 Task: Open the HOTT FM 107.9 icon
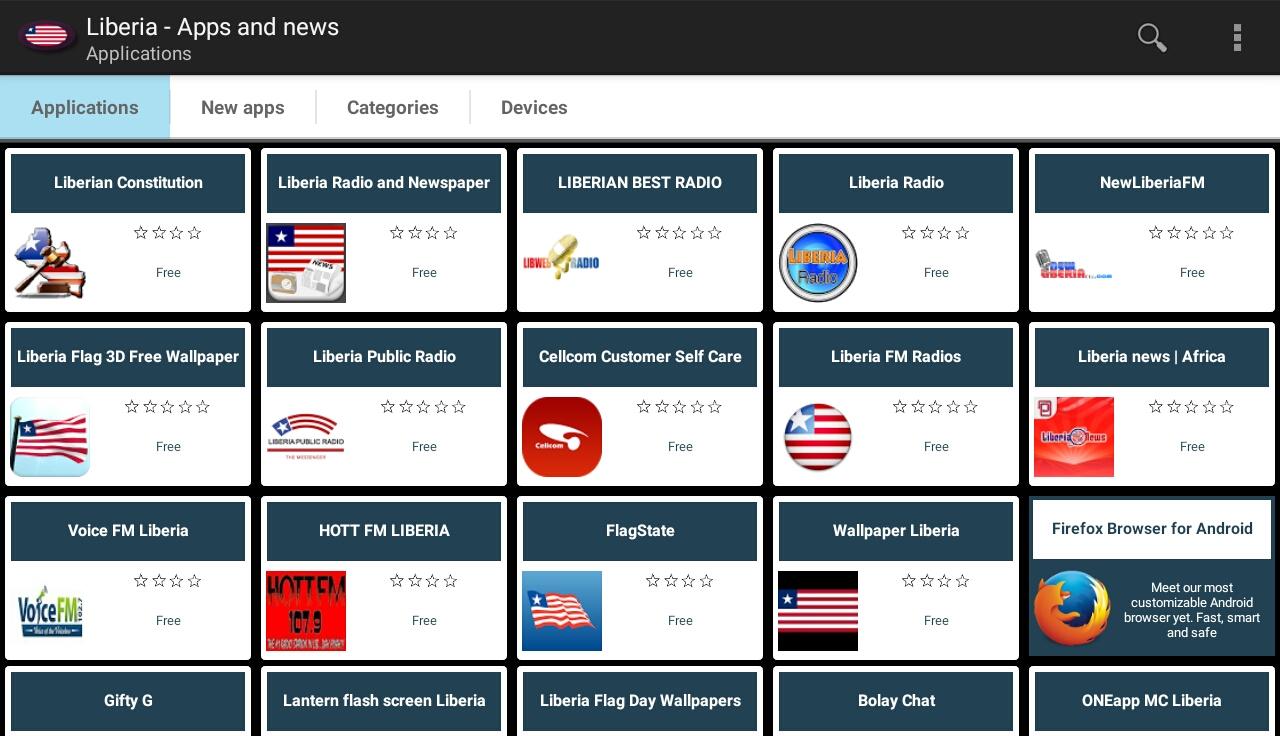click(x=306, y=611)
